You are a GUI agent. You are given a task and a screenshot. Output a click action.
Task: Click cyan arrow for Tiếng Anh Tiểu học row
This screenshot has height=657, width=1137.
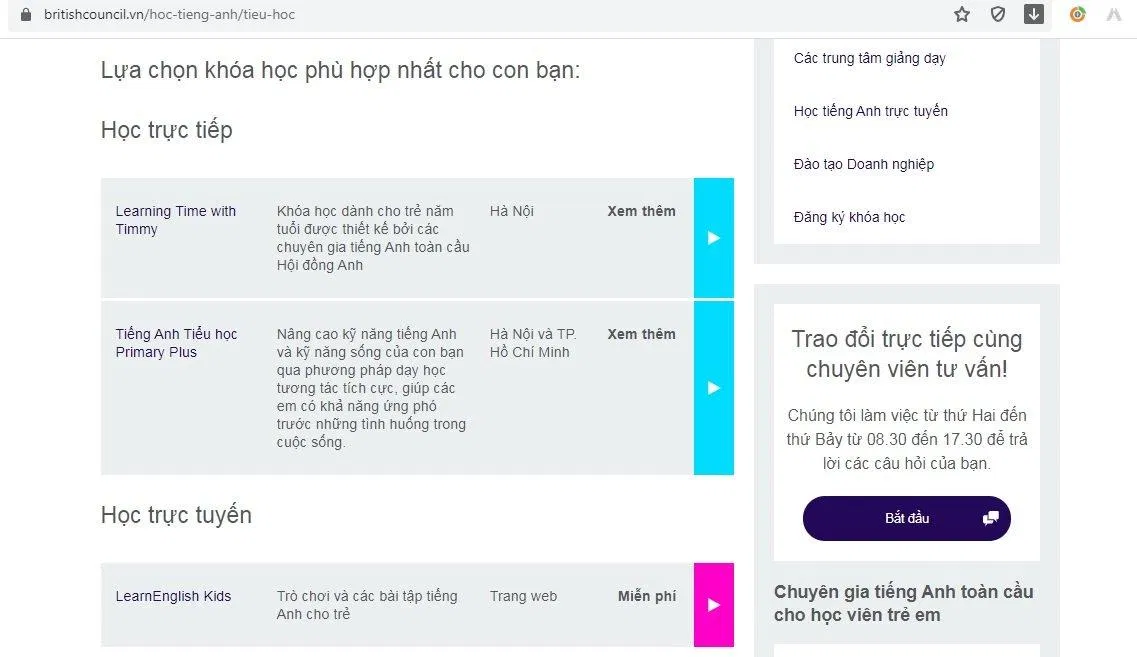(714, 387)
